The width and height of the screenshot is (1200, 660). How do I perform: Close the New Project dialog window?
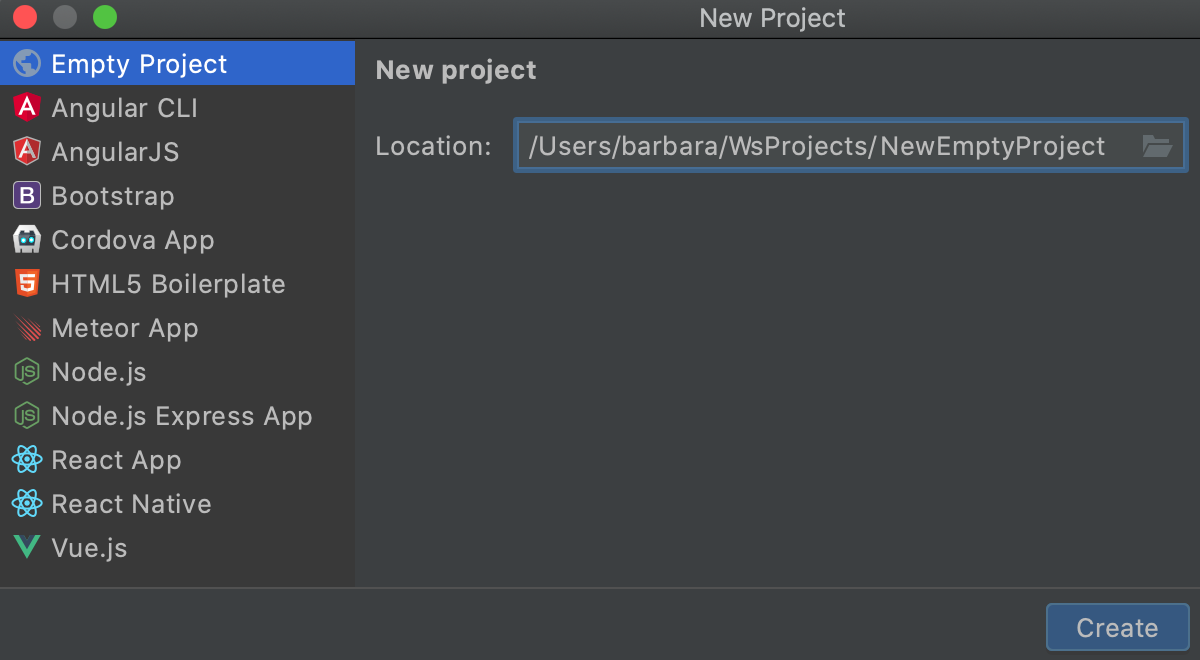click(25, 17)
